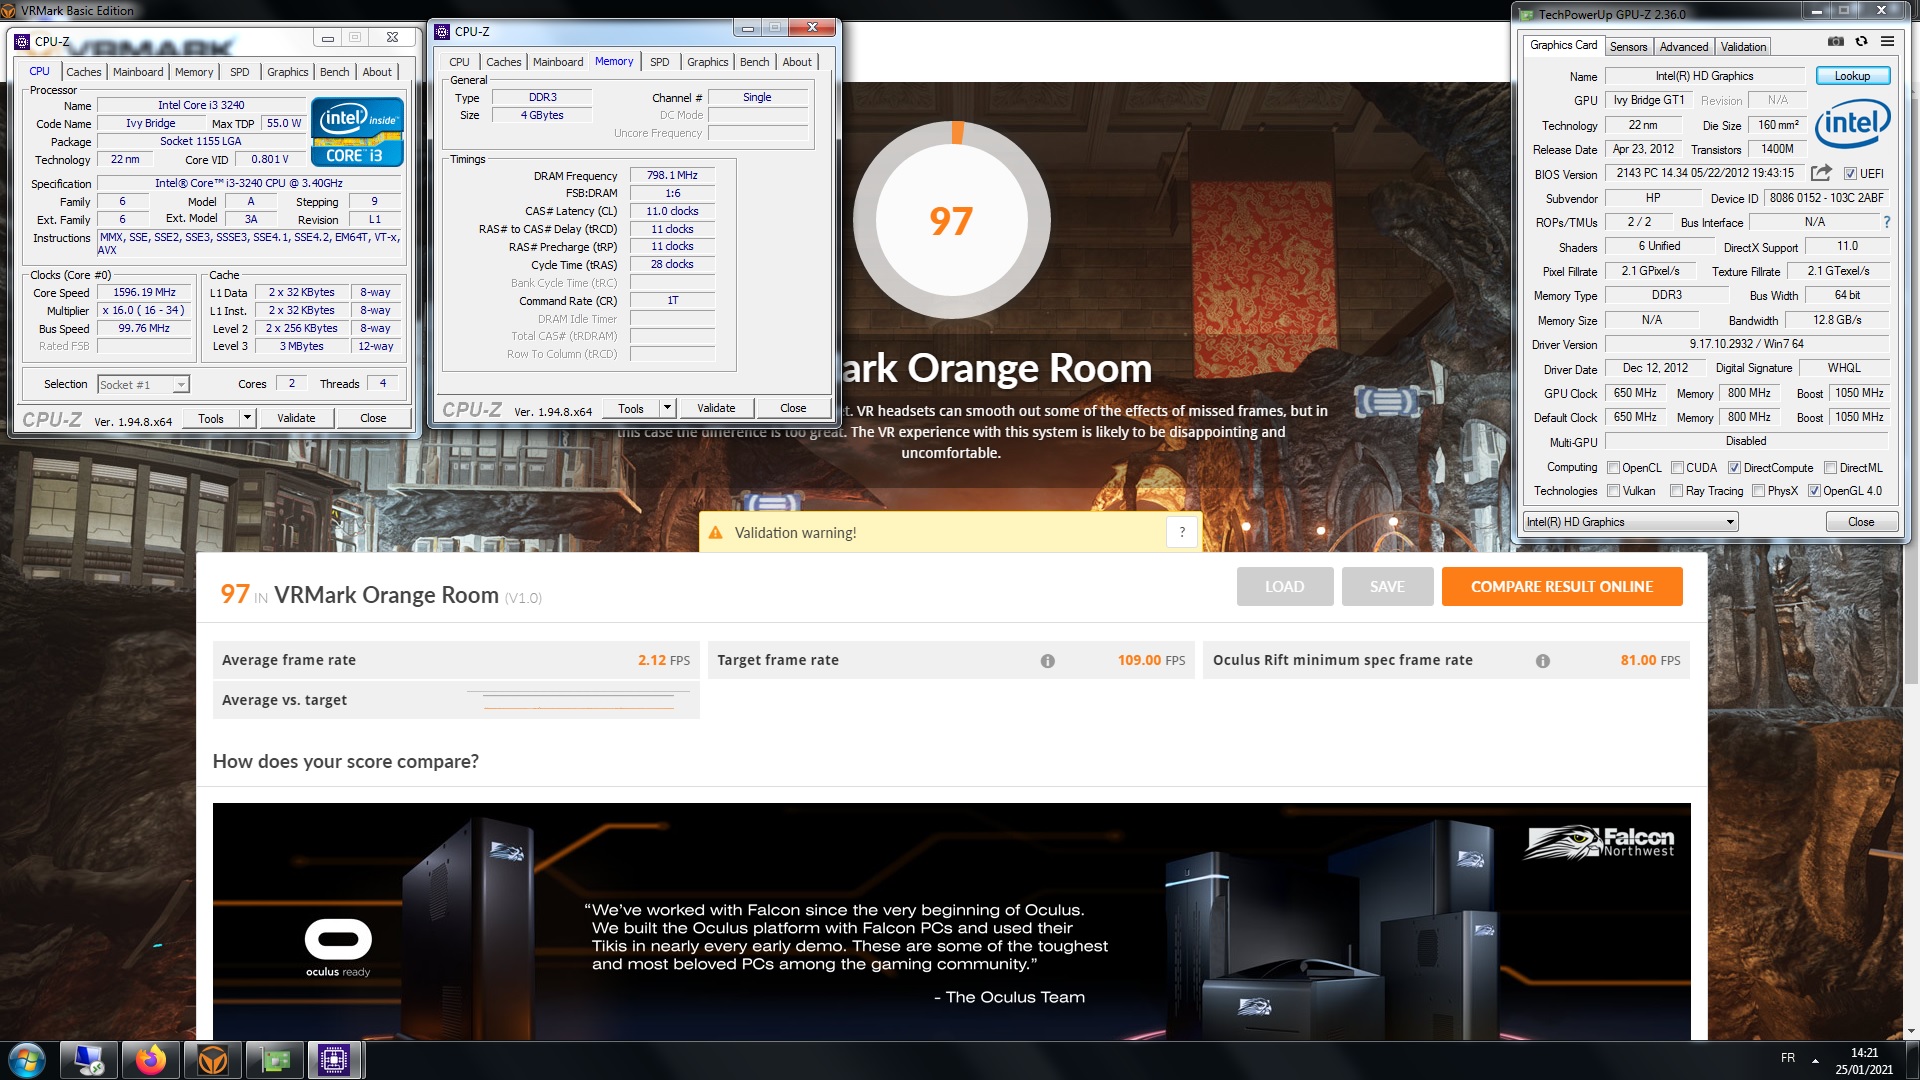1920x1080 pixels.
Task: Click COMPARE RESULT ONLINE button
Action: pyautogui.click(x=1561, y=587)
